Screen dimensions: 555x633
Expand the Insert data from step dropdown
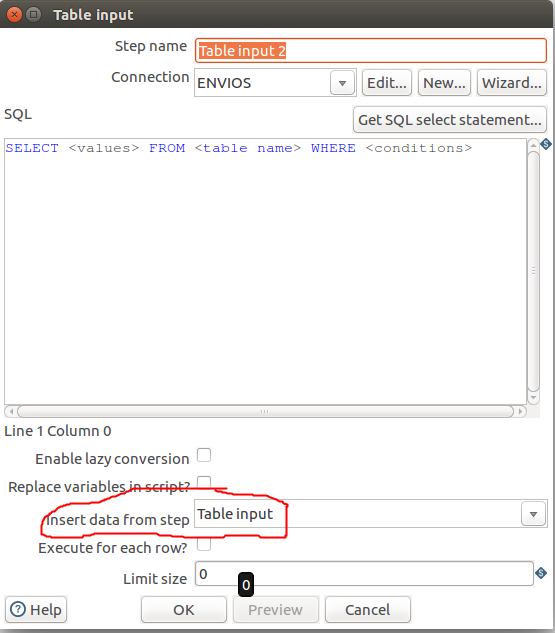click(x=533, y=514)
